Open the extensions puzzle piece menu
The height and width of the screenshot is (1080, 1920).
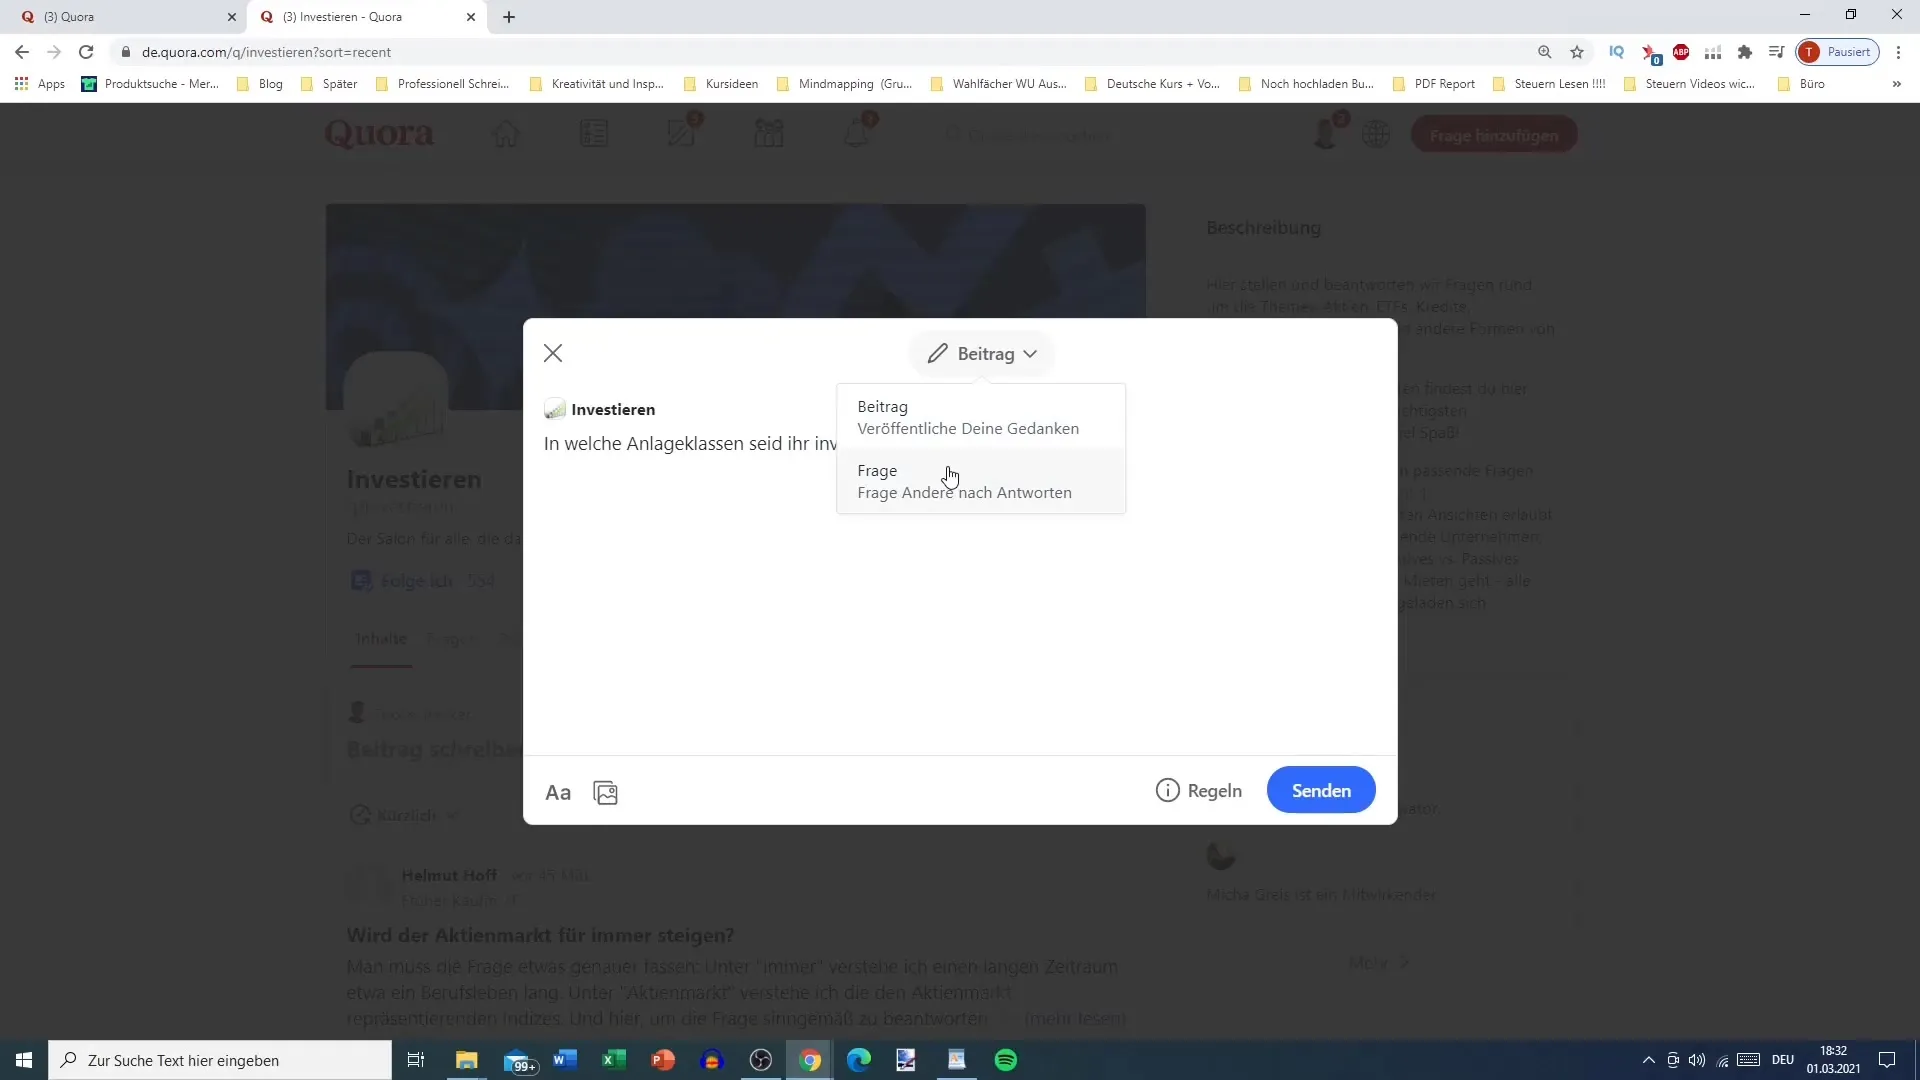[1745, 52]
